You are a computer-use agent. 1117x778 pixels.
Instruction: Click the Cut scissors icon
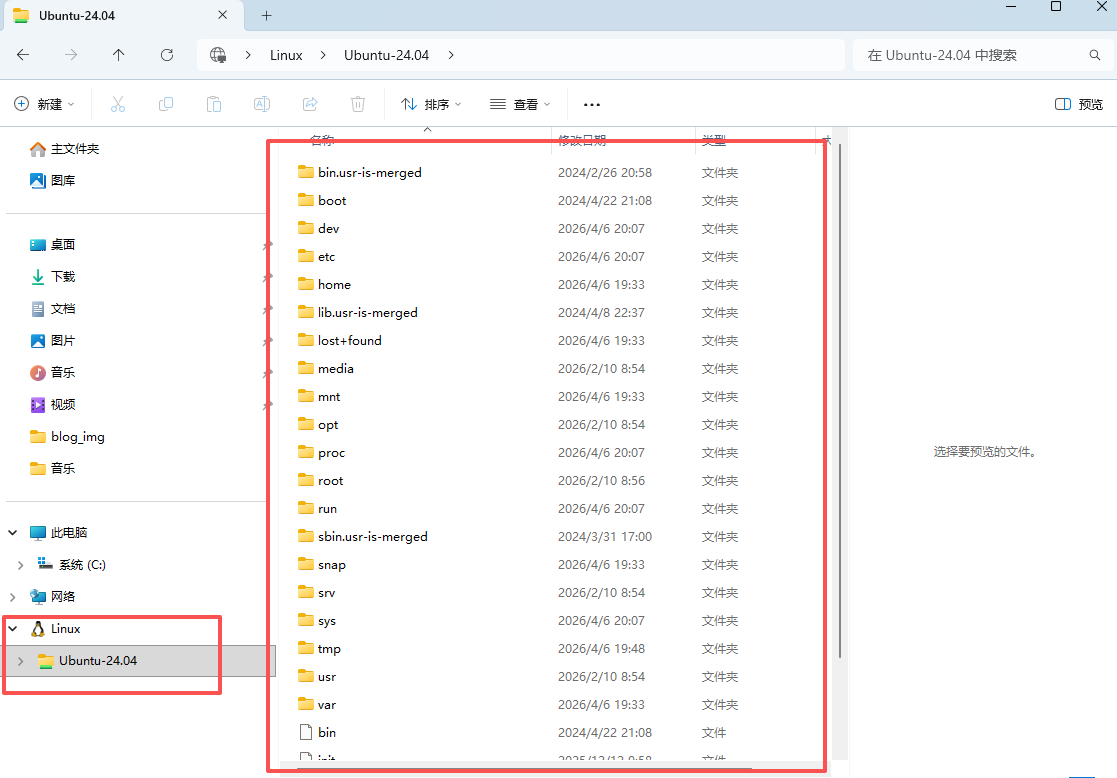coord(118,104)
